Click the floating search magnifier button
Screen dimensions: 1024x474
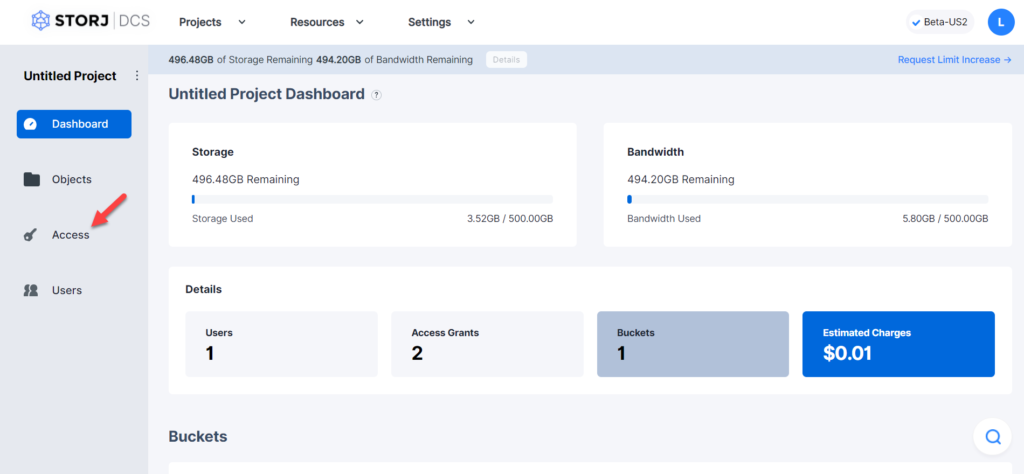coord(993,436)
